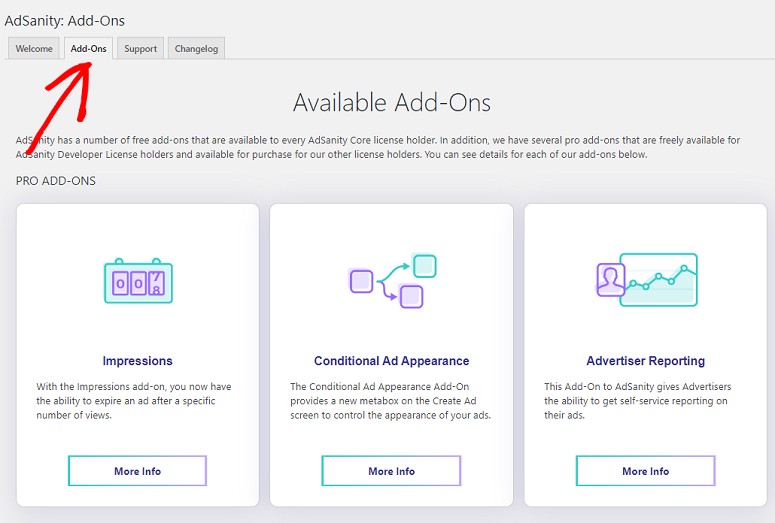This screenshot has width=775, height=523.
Task: Click the Impressions add-on description text
Action: click(x=134, y=401)
